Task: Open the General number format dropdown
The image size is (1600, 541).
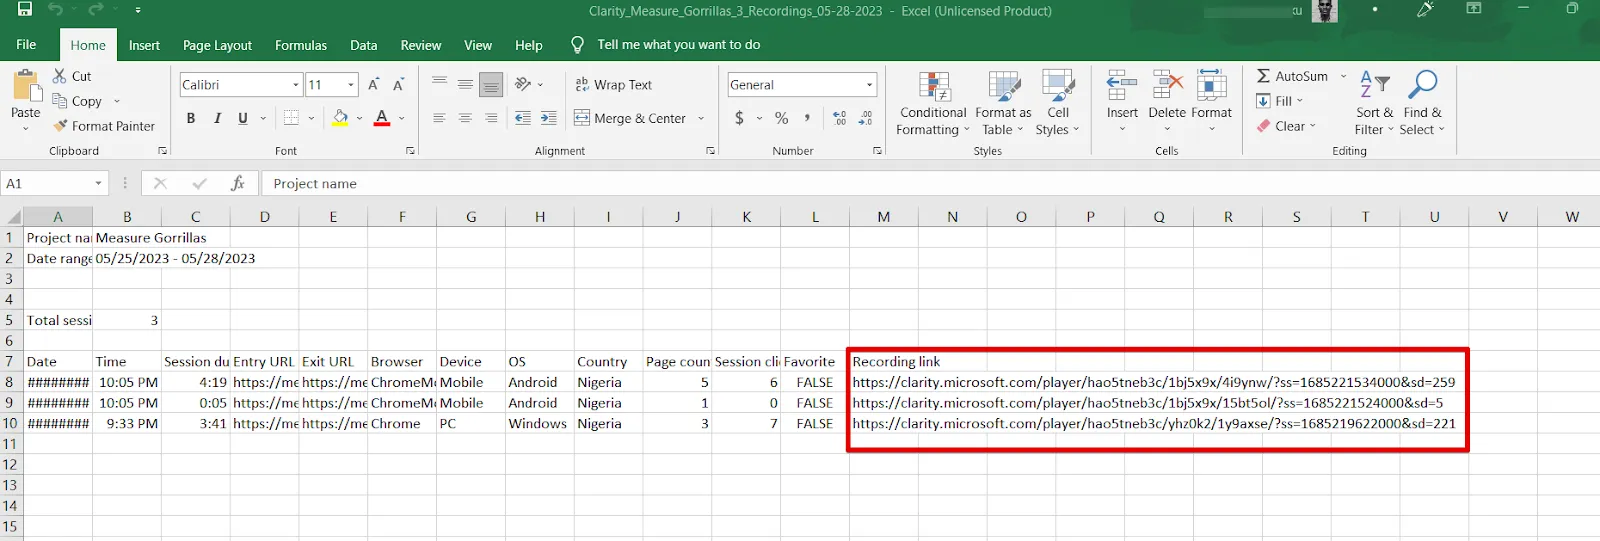Action: [870, 85]
